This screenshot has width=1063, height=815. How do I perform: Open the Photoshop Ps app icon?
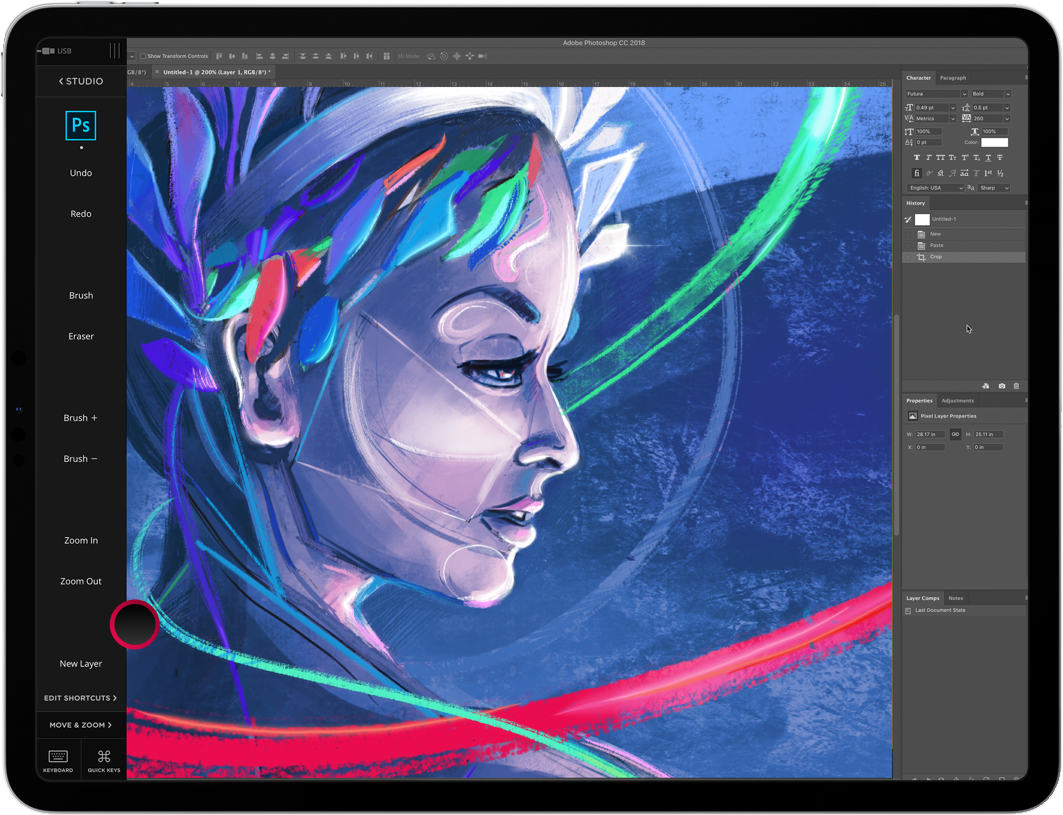point(81,125)
